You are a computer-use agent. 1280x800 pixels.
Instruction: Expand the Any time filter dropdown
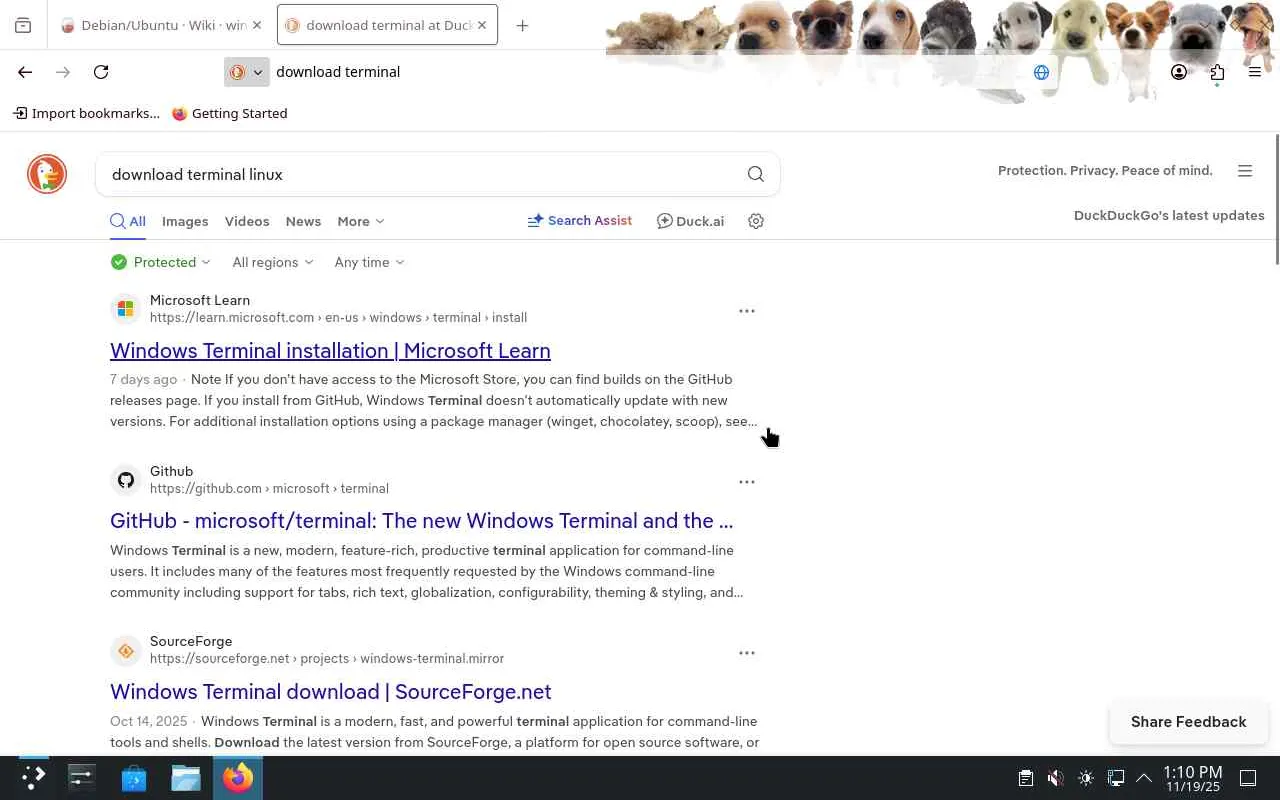click(369, 262)
